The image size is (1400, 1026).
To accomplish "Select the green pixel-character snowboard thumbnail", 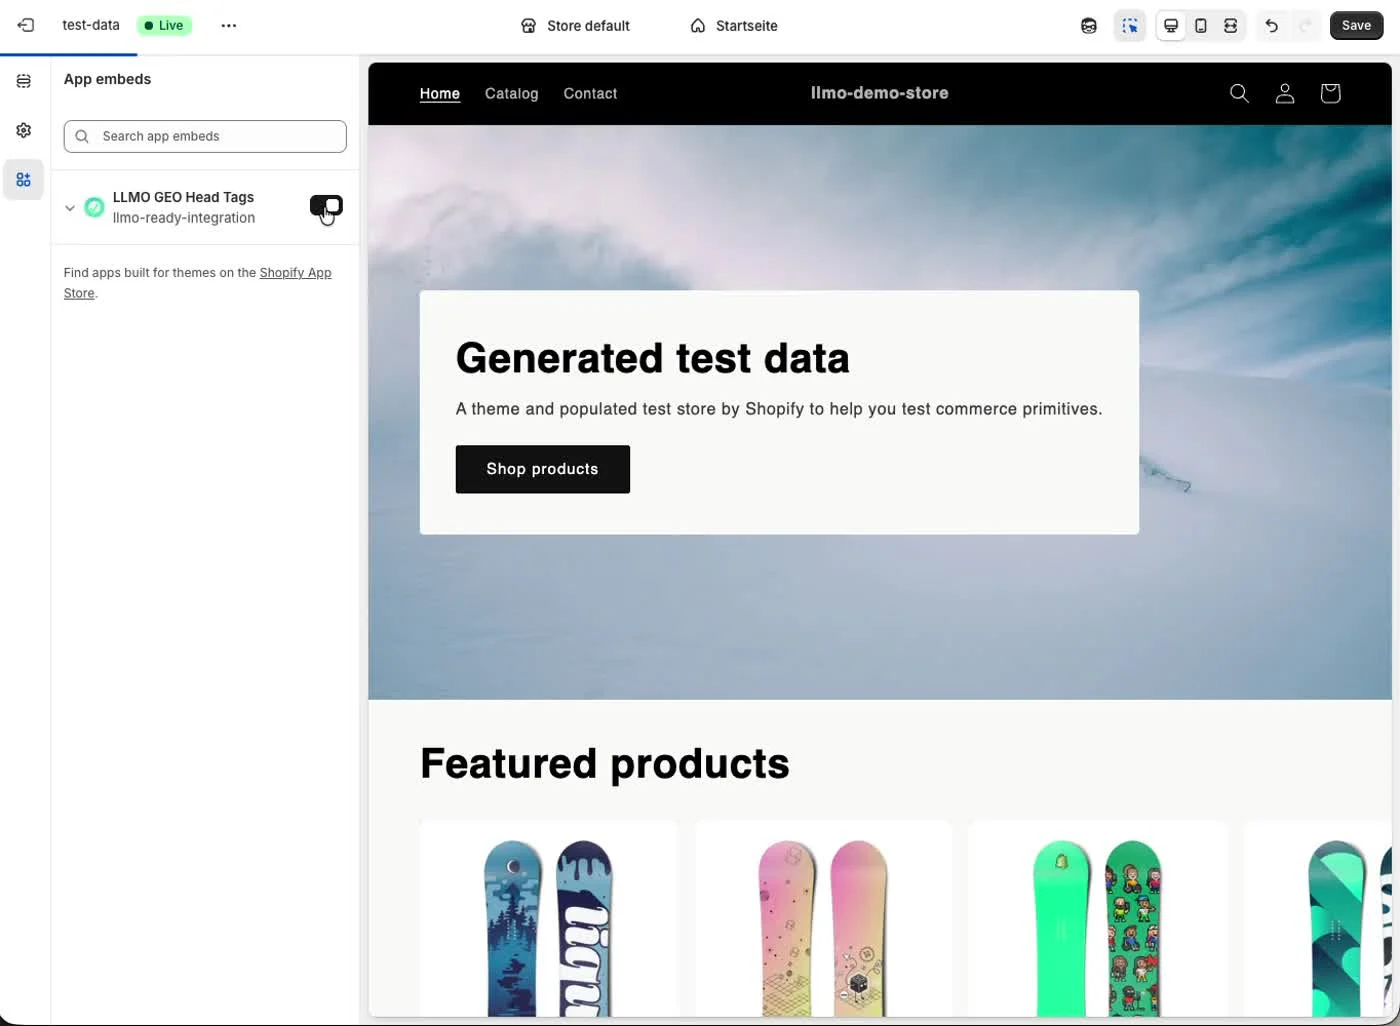I will [1097, 928].
